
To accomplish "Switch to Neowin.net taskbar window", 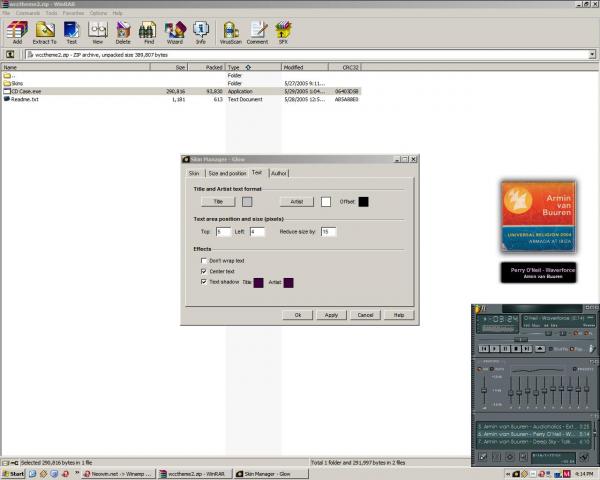I will (119, 474).
